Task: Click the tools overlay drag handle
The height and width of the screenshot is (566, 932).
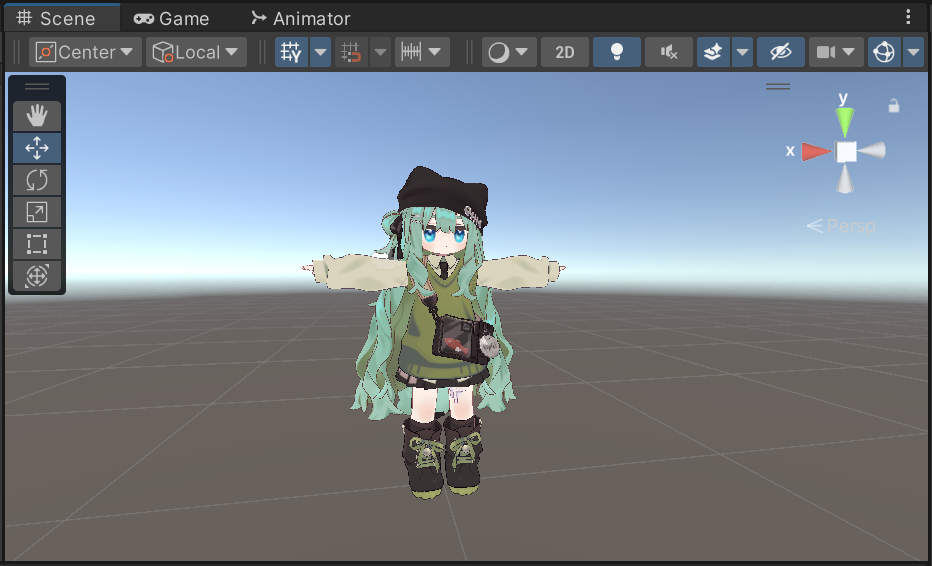Action: (37, 86)
